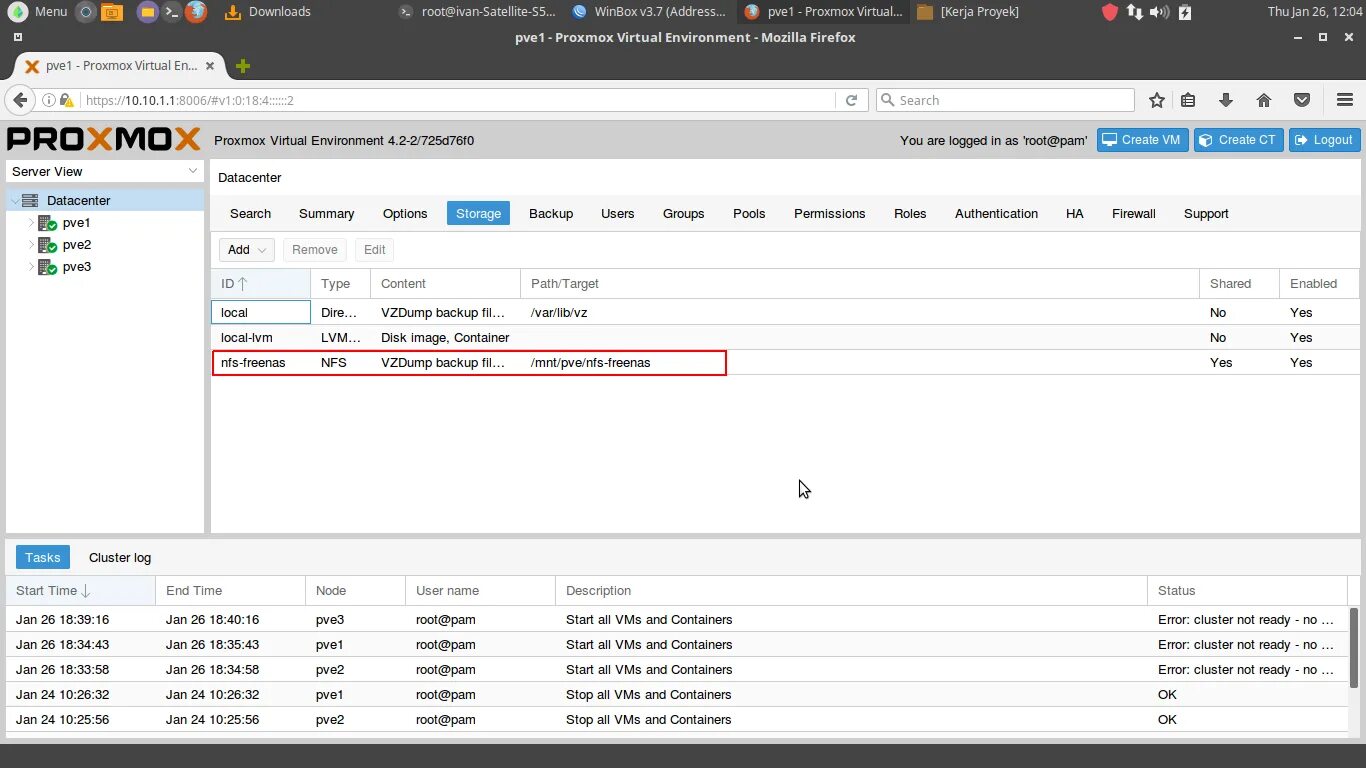The image size is (1366, 768).
Task: Open the Users tab
Action: pyautogui.click(x=618, y=213)
